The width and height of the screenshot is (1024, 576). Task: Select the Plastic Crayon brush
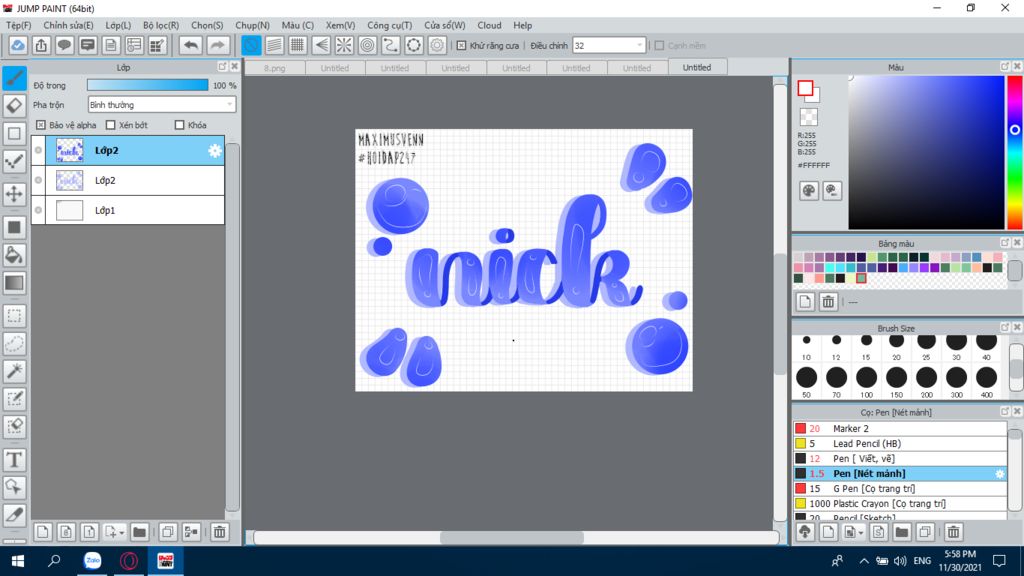point(900,504)
